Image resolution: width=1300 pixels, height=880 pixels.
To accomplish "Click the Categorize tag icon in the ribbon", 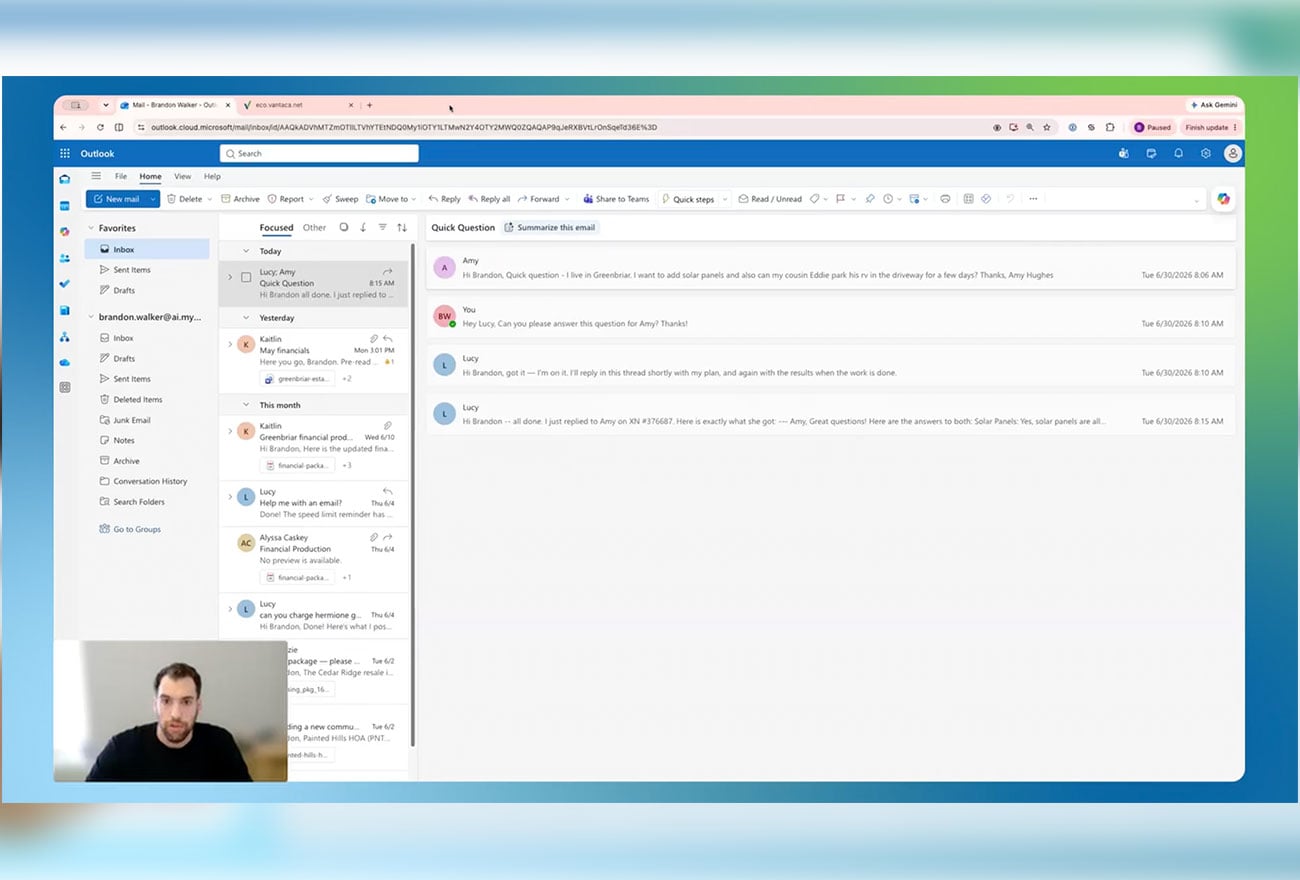I will [x=814, y=199].
